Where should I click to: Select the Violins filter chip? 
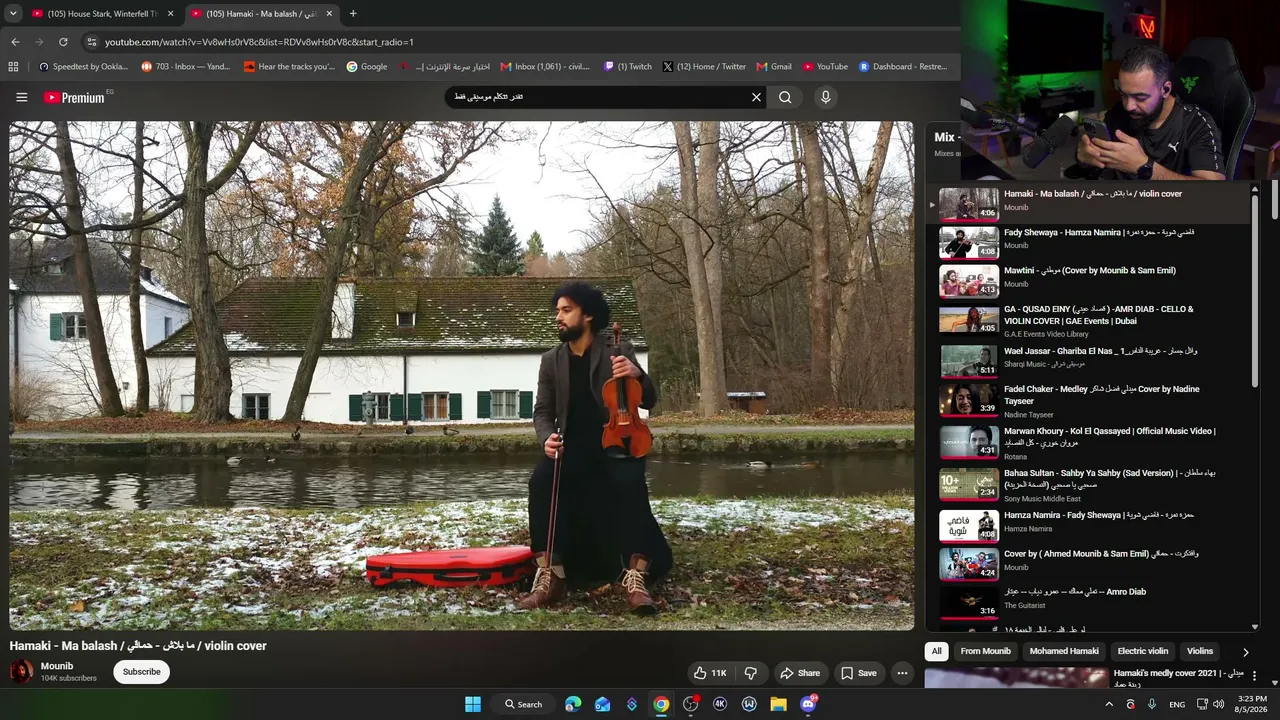1200,651
